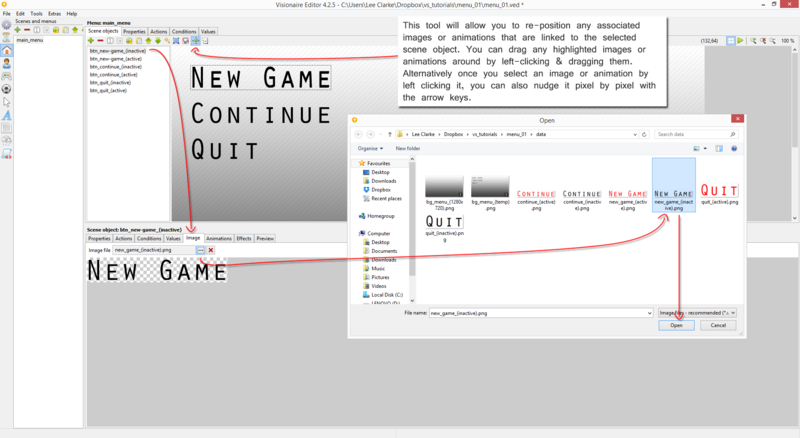Screen dimensions: 800x438
Task: Open the Scenes home icon in left sidebar
Action: [x=7, y=50]
